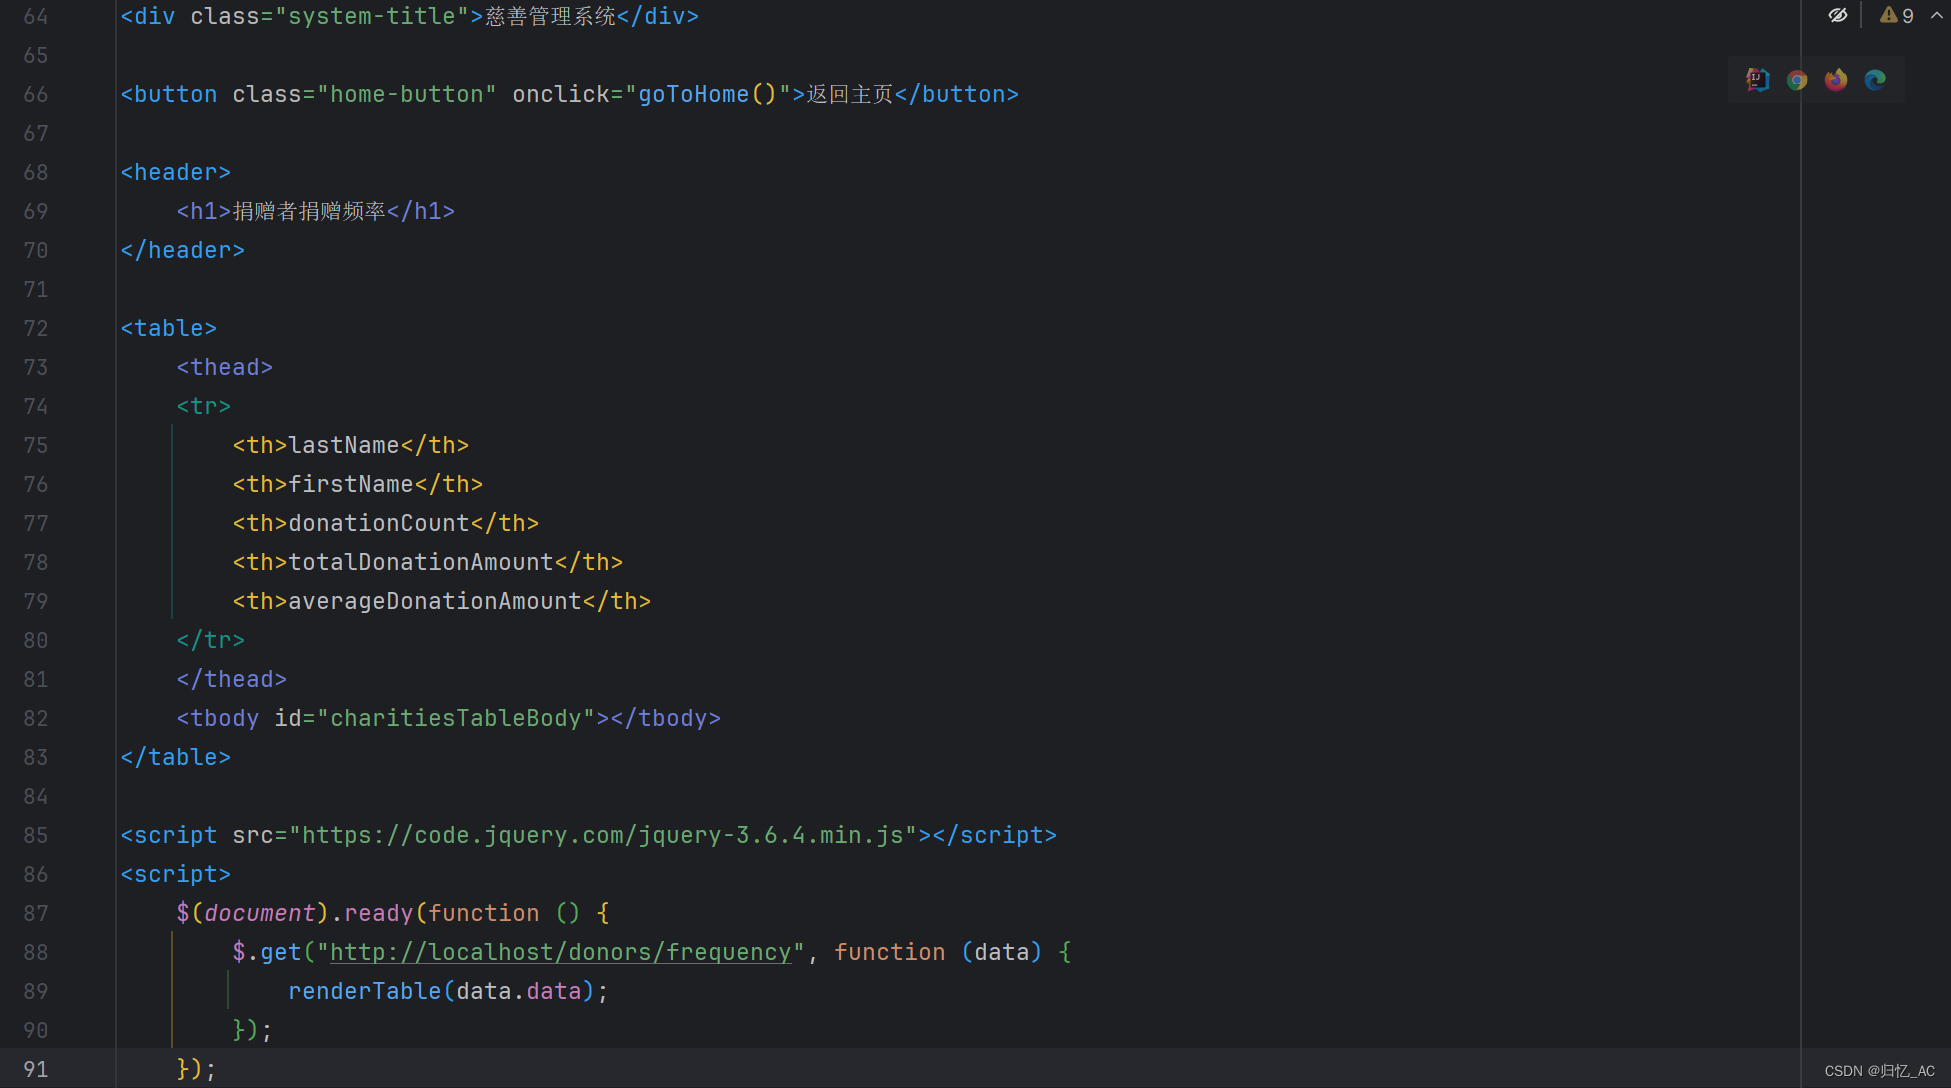Click the closing </table> tag
The height and width of the screenshot is (1088, 1951).
pos(176,757)
